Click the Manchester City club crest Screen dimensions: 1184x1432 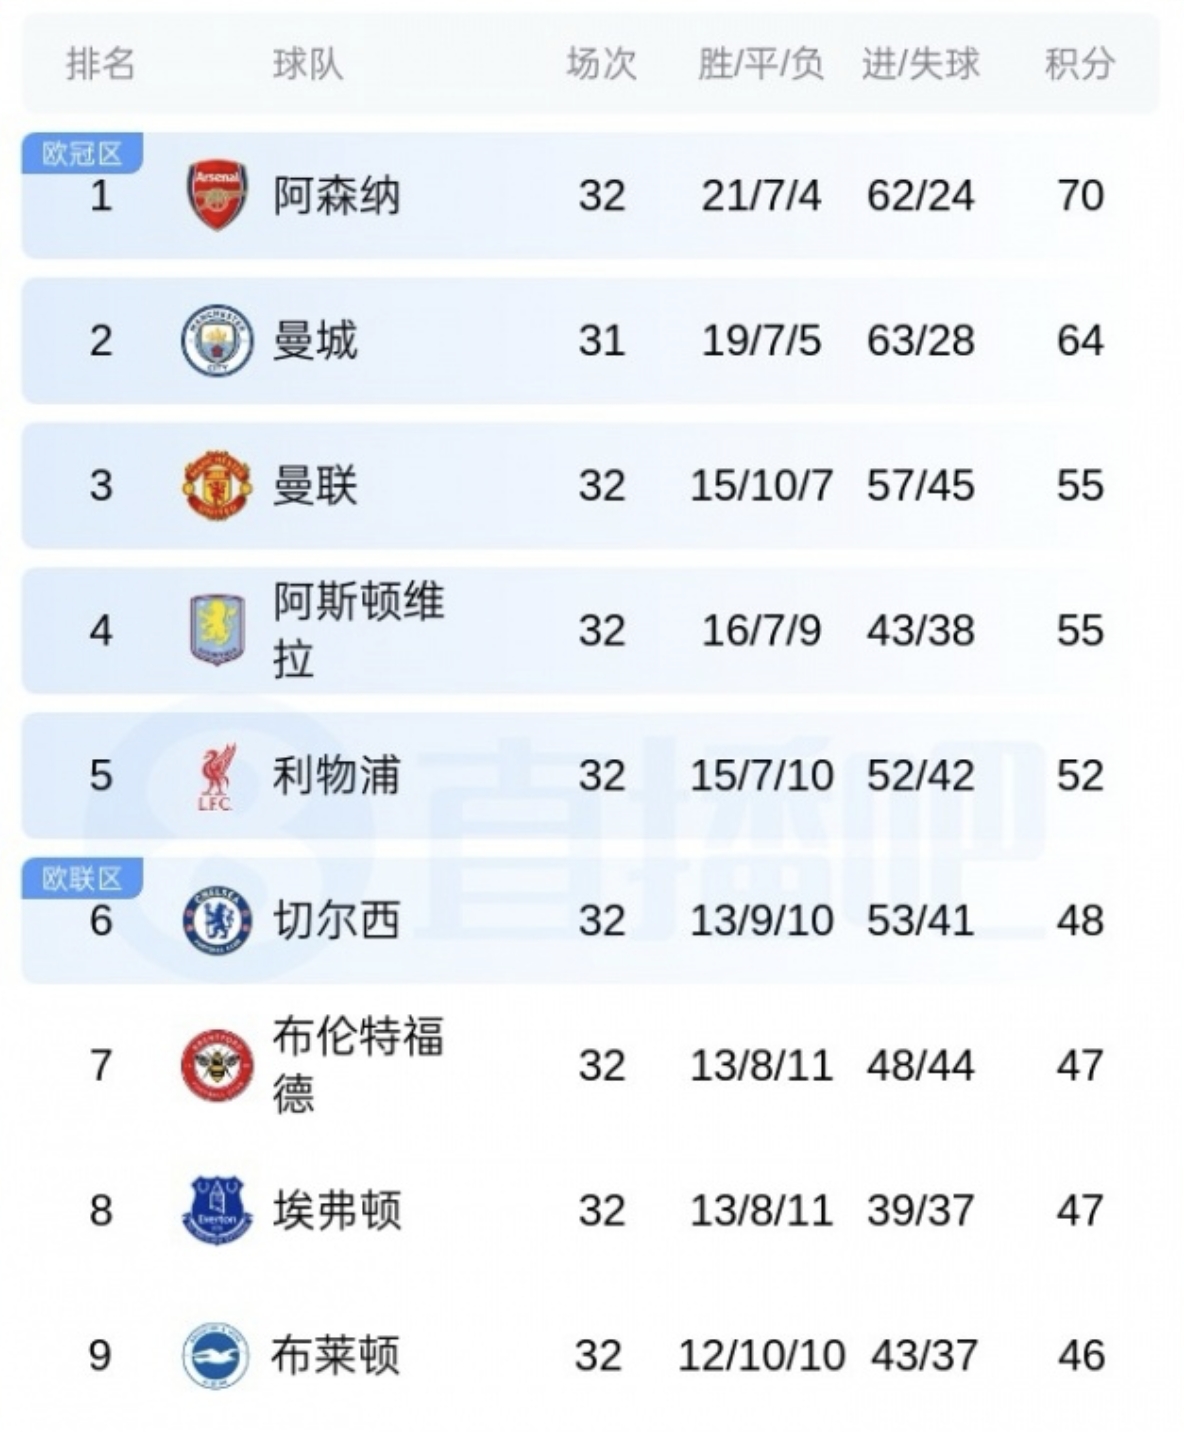tap(217, 341)
